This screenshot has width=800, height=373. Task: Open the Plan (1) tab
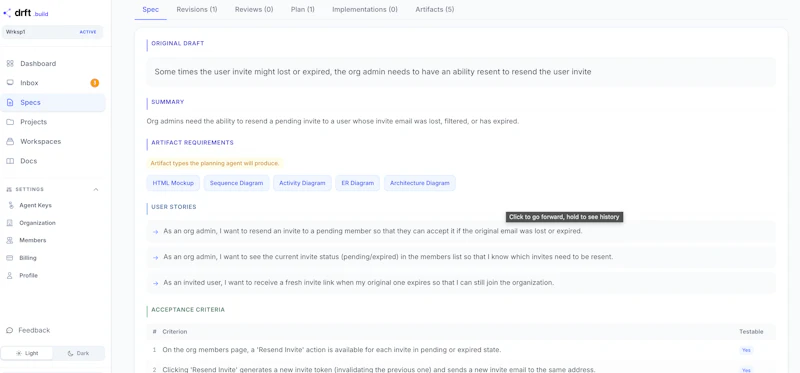303,9
